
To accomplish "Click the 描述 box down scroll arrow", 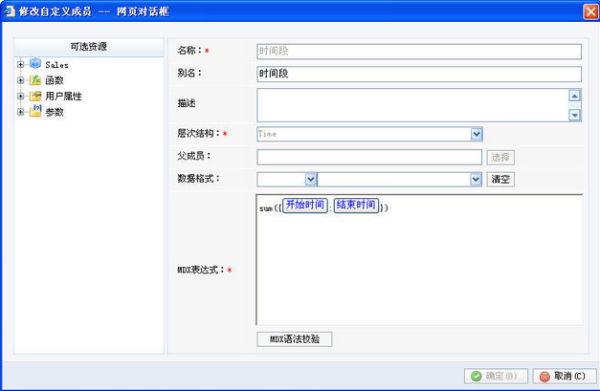I will [574, 114].
